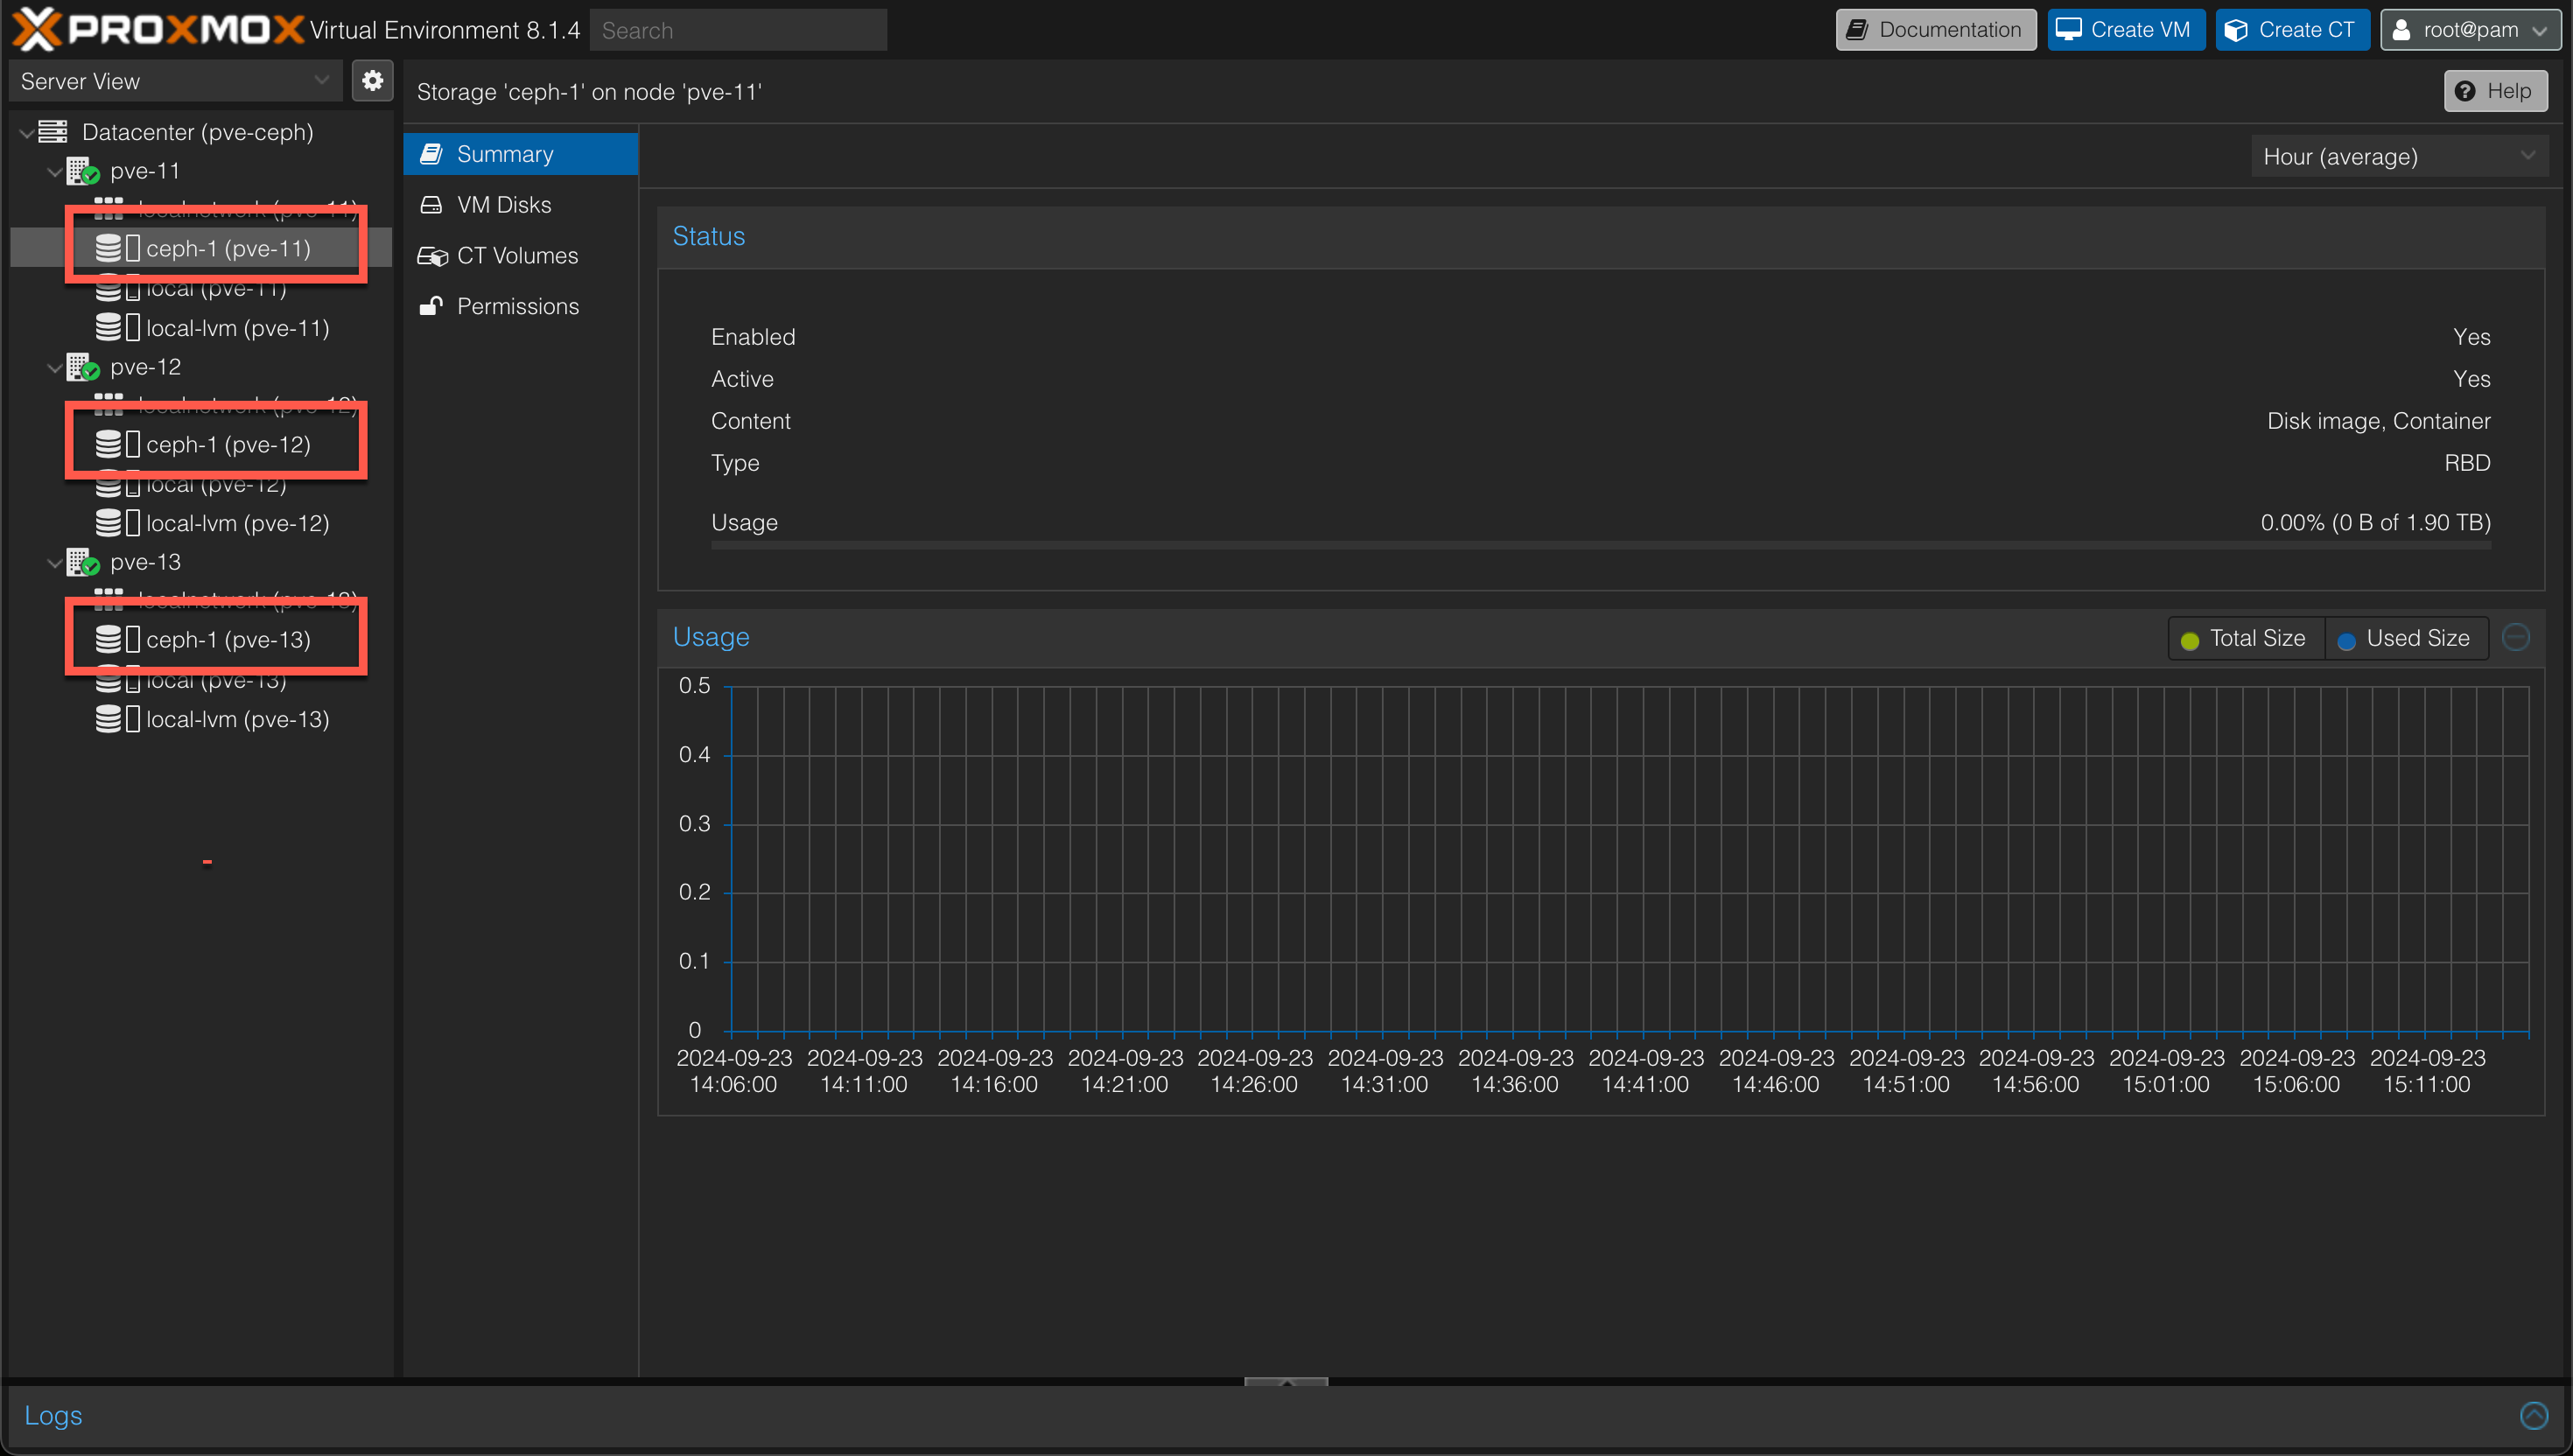Click the Proxmox logo
This screenshot has height=1456, width=2573.
click(157, 29)
